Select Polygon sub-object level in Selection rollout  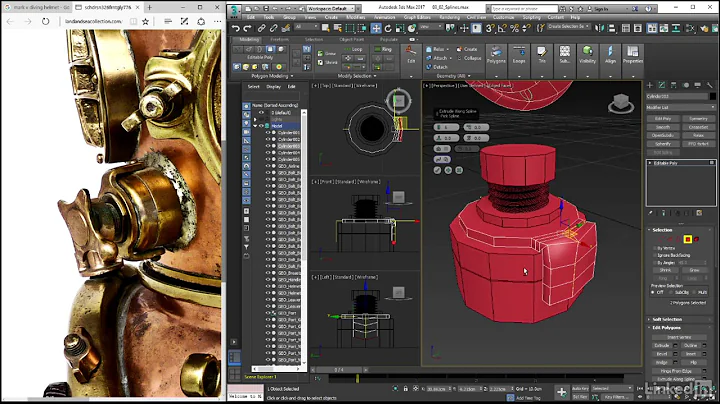tap(688, 239)
